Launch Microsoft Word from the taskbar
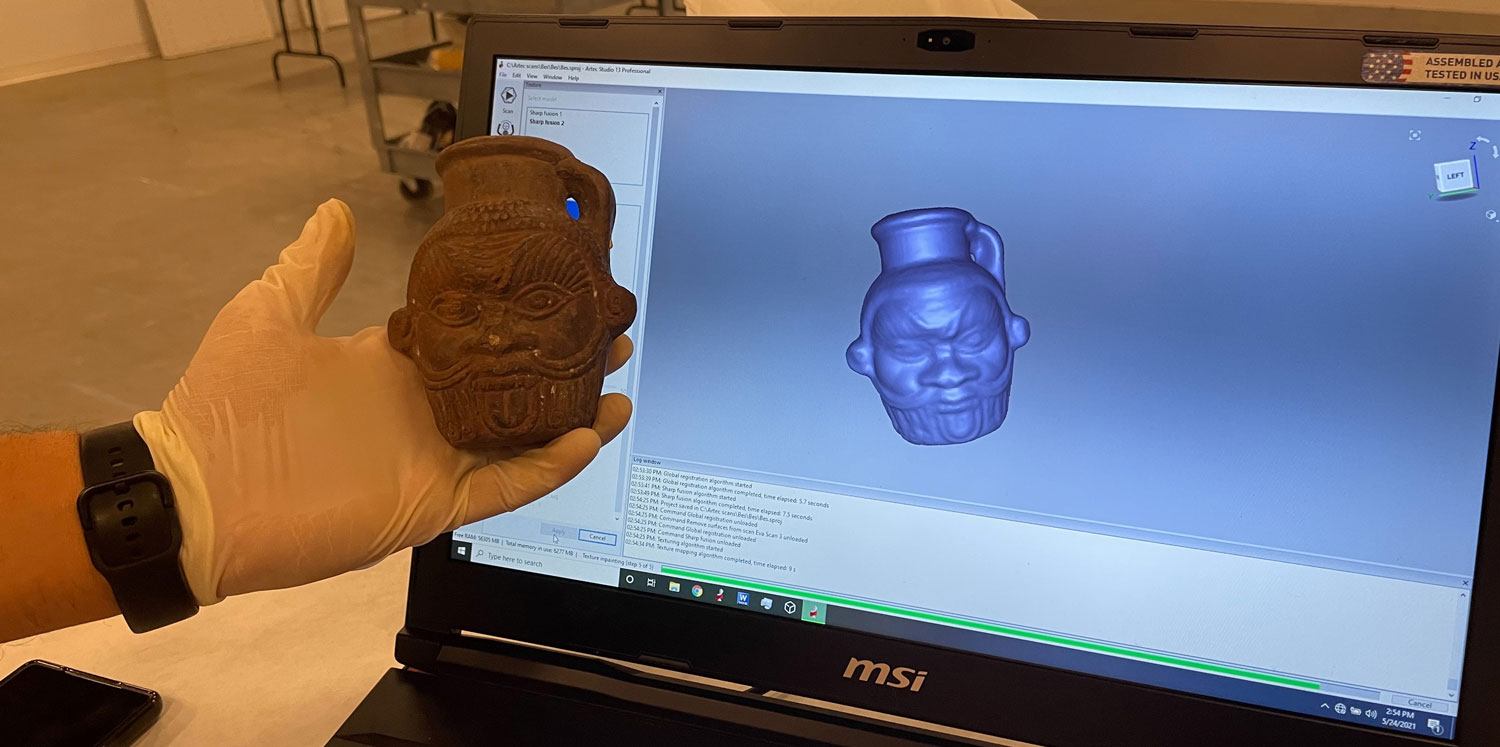Viewport: 1500px width, 747px height. [743, 599]
